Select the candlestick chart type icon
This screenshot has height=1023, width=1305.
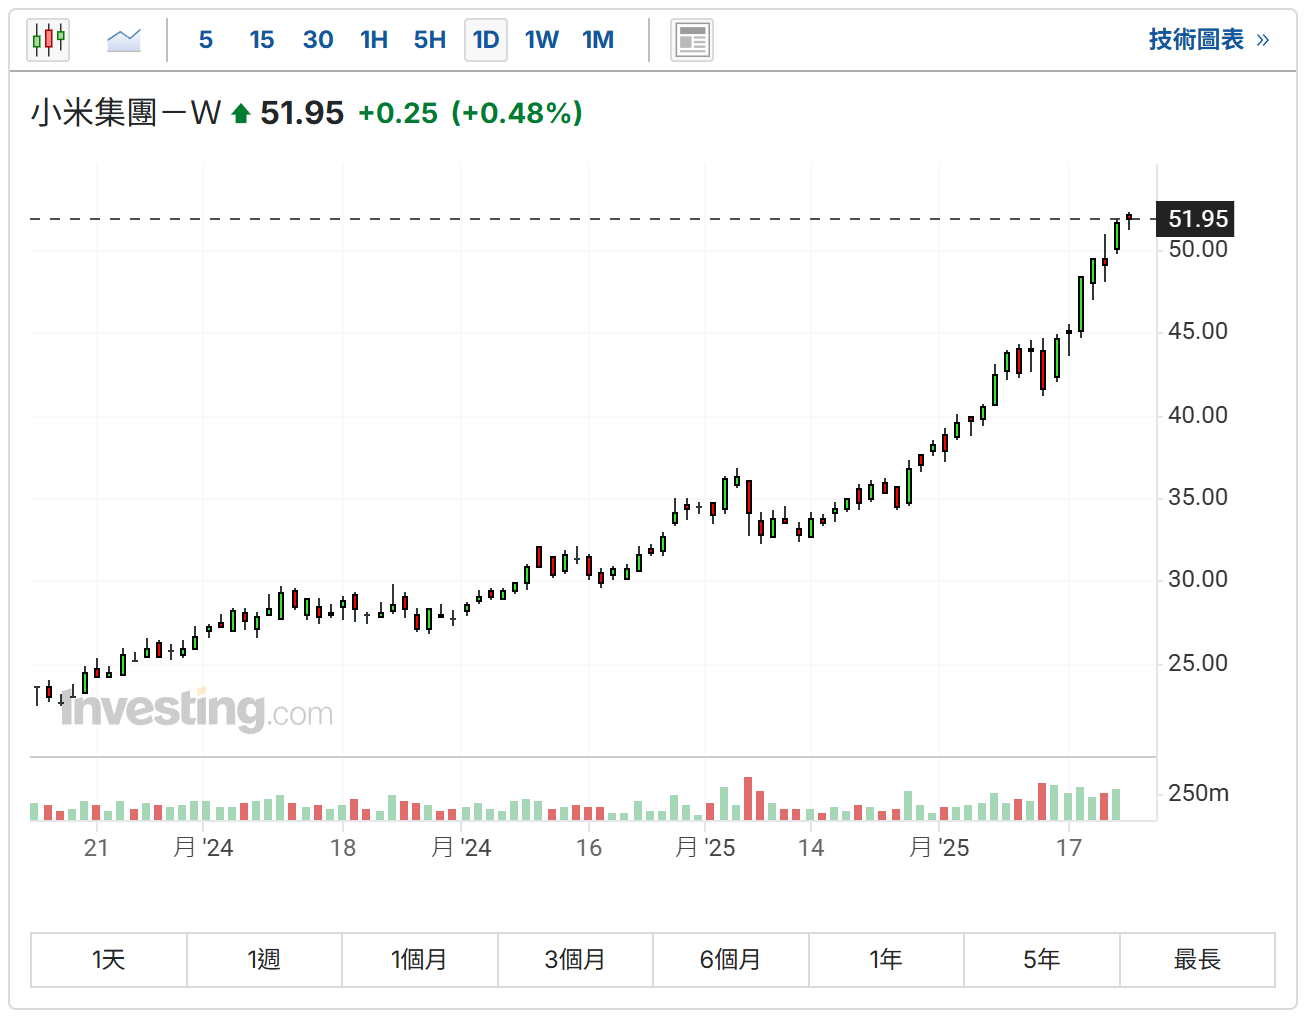coord(48,40)
